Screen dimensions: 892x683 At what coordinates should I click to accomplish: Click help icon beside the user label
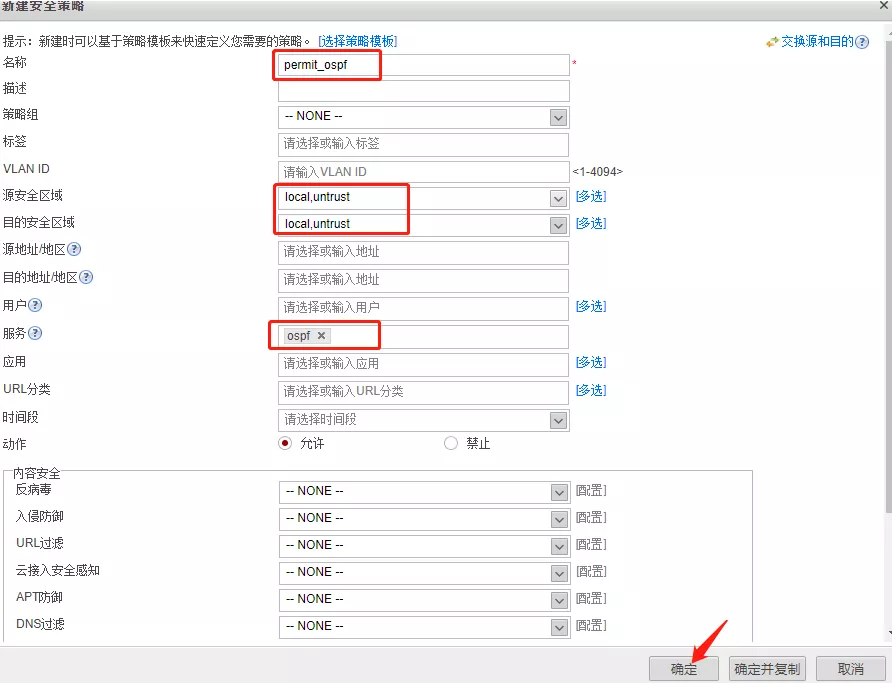coord(35,306)
